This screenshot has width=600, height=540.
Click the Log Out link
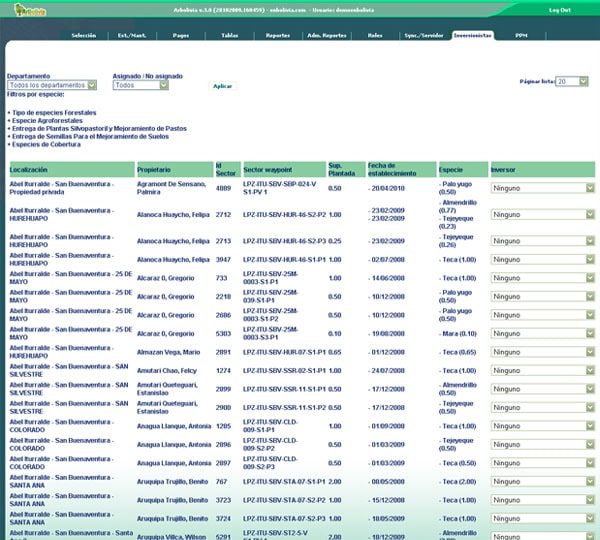[x=559, y=10]
